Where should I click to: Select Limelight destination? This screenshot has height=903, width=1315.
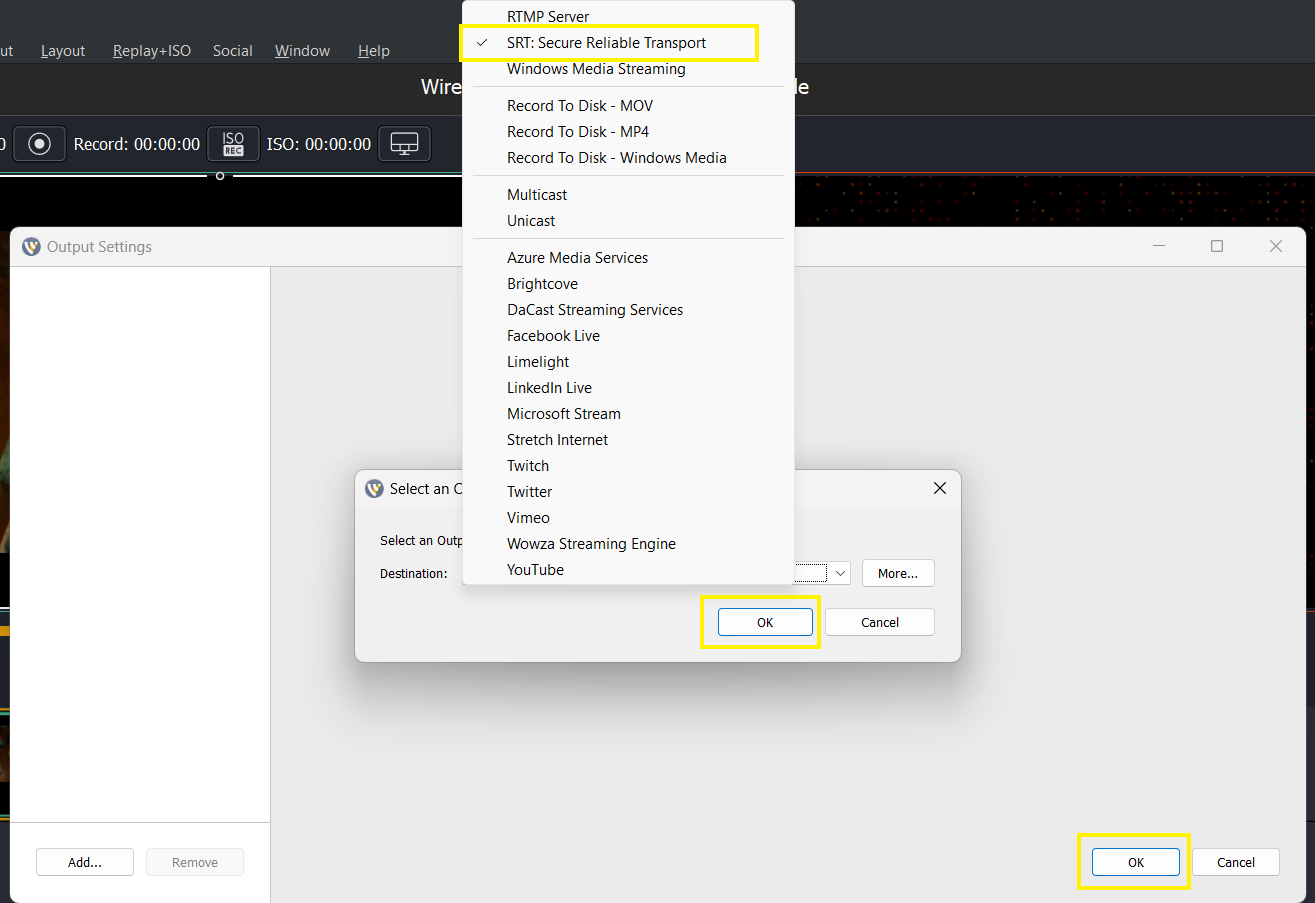[x=628, y=362]
